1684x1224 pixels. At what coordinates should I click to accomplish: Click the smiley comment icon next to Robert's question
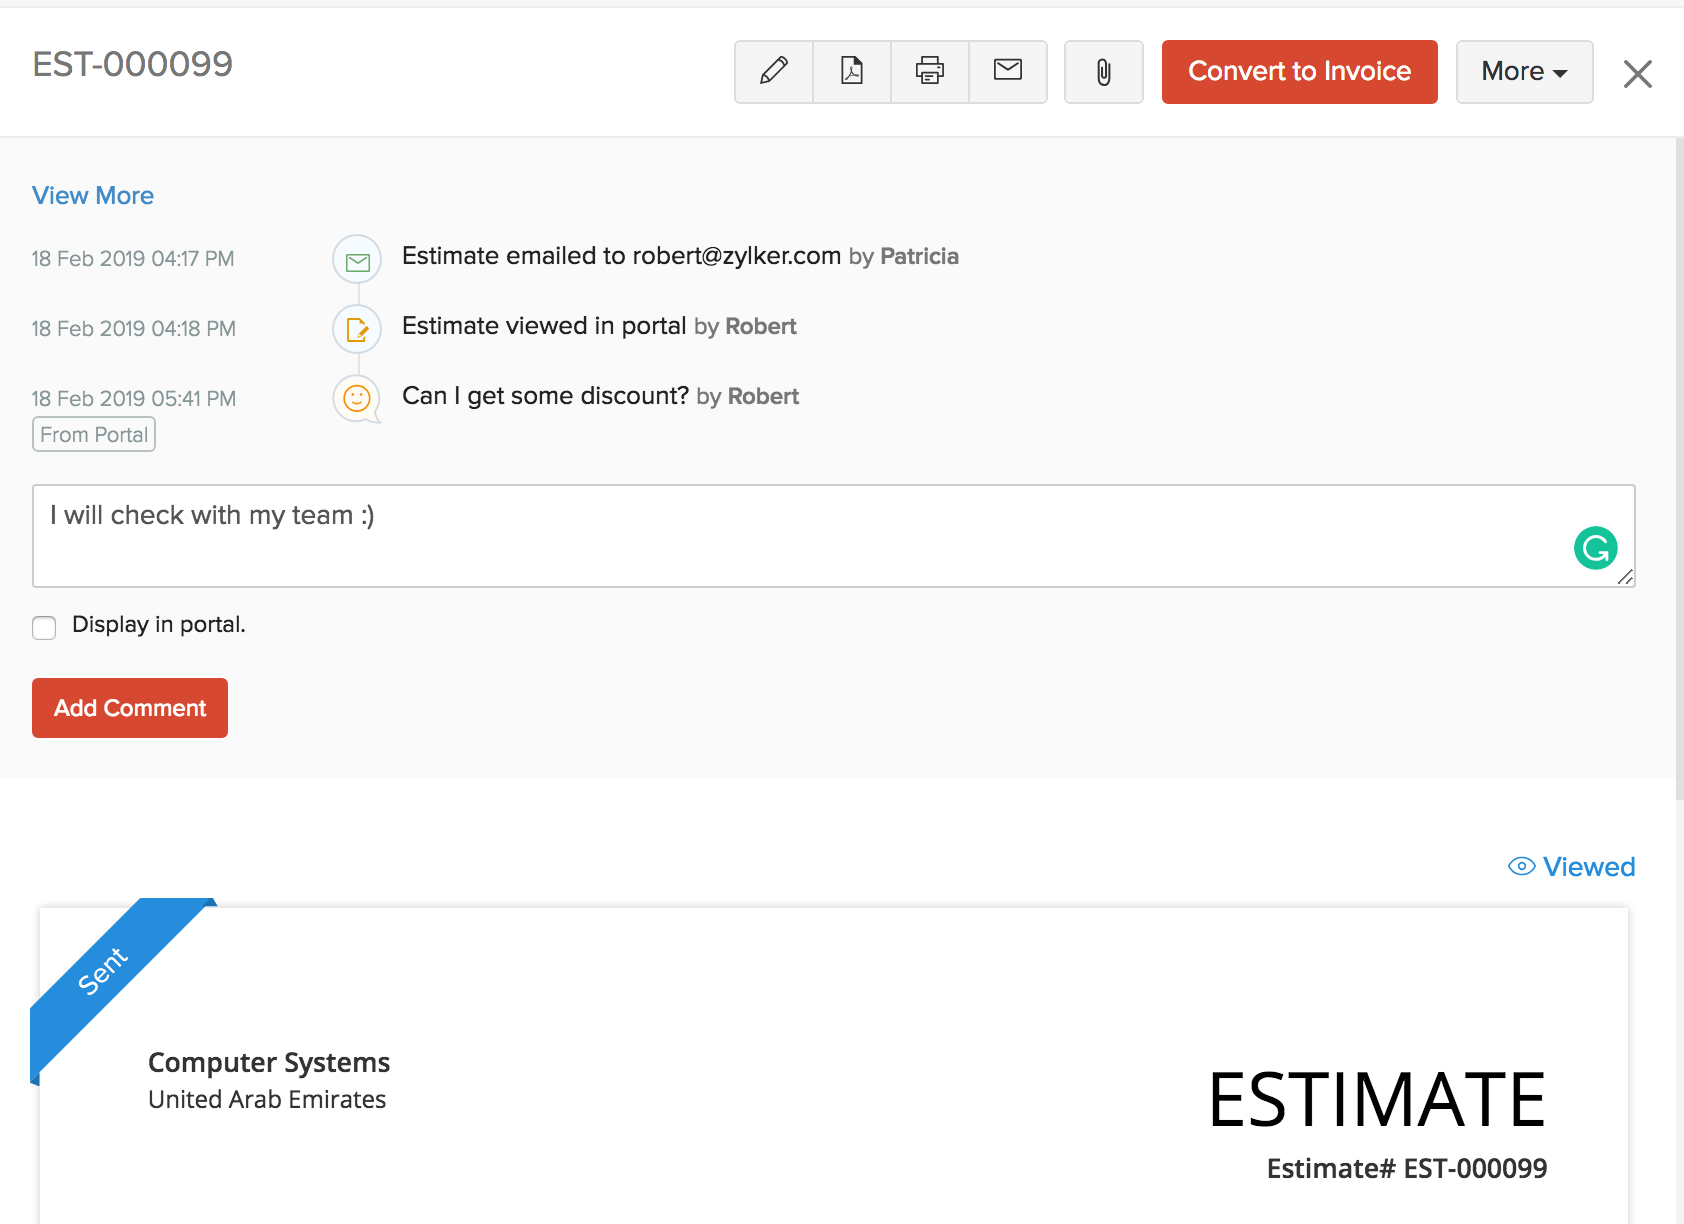point(356,398)
